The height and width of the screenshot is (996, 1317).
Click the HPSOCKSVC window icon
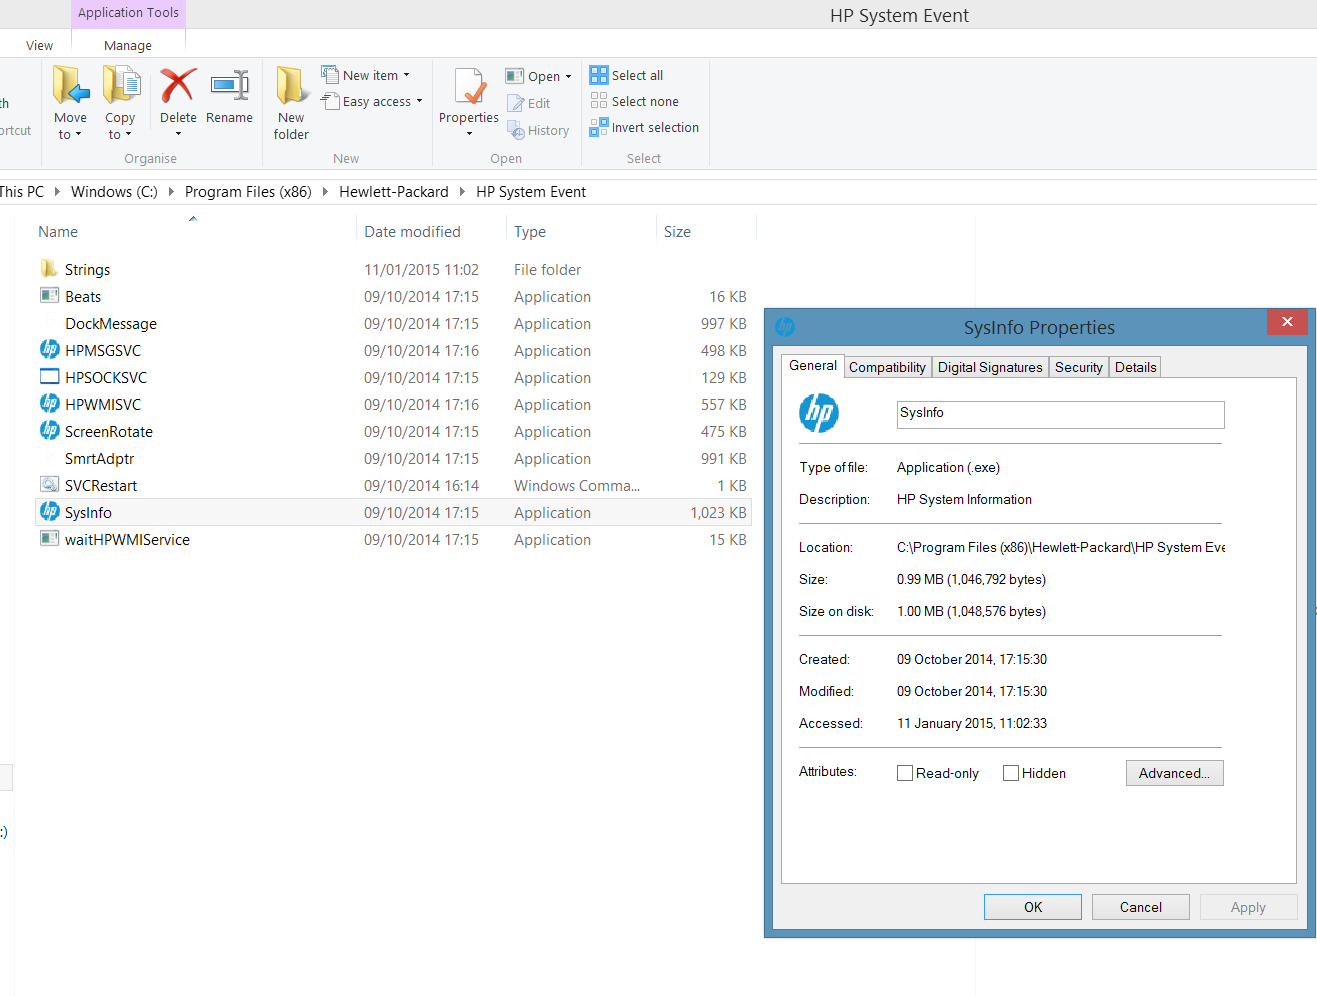50,377
